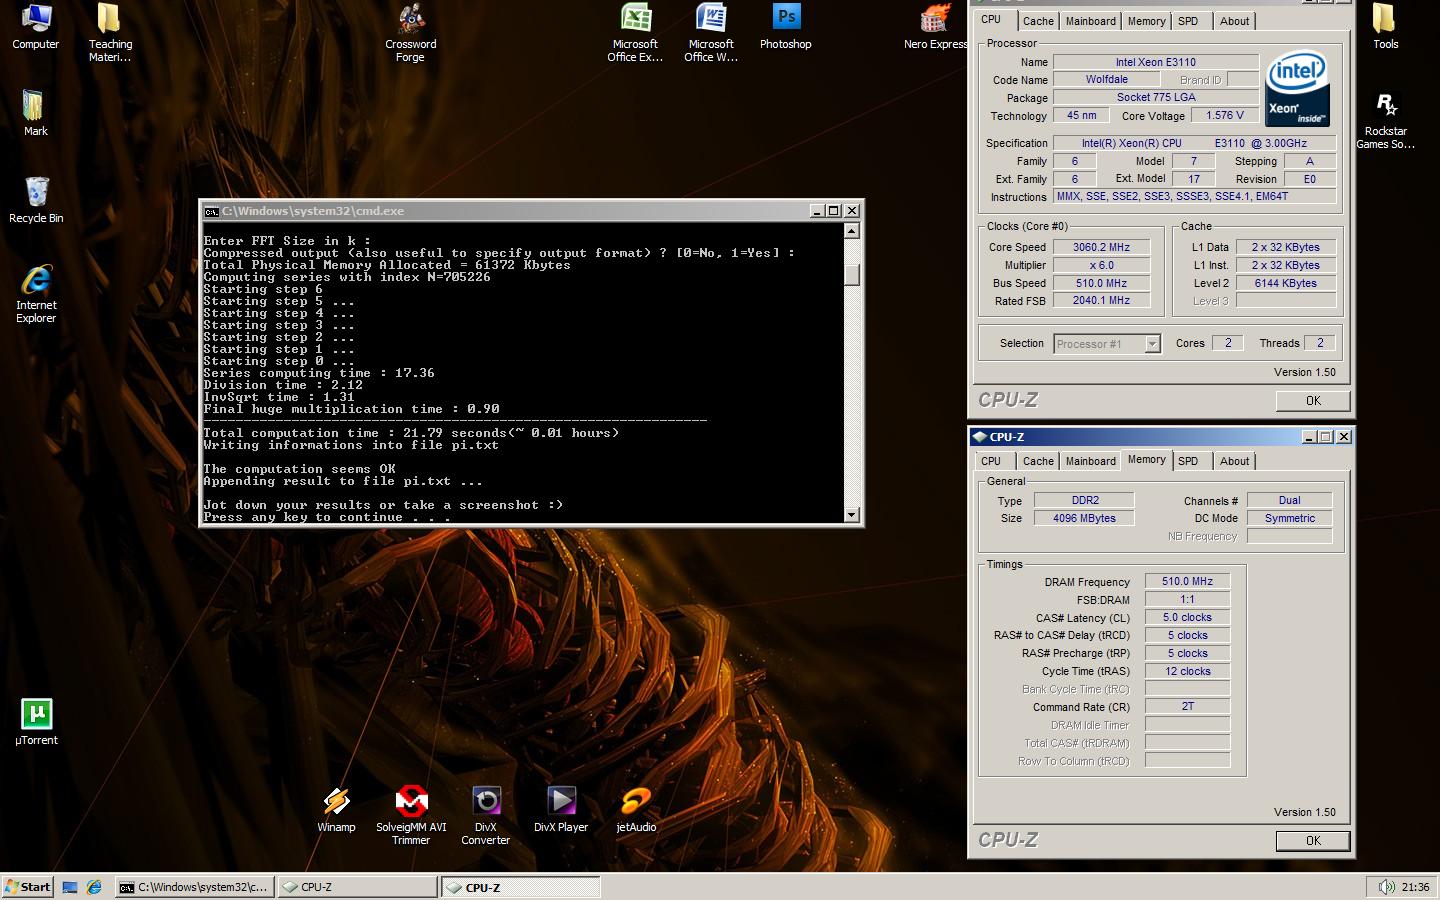Open the SPD tab in upper CPU-Z window
1440x900 pixels.
coord(1188,21)
